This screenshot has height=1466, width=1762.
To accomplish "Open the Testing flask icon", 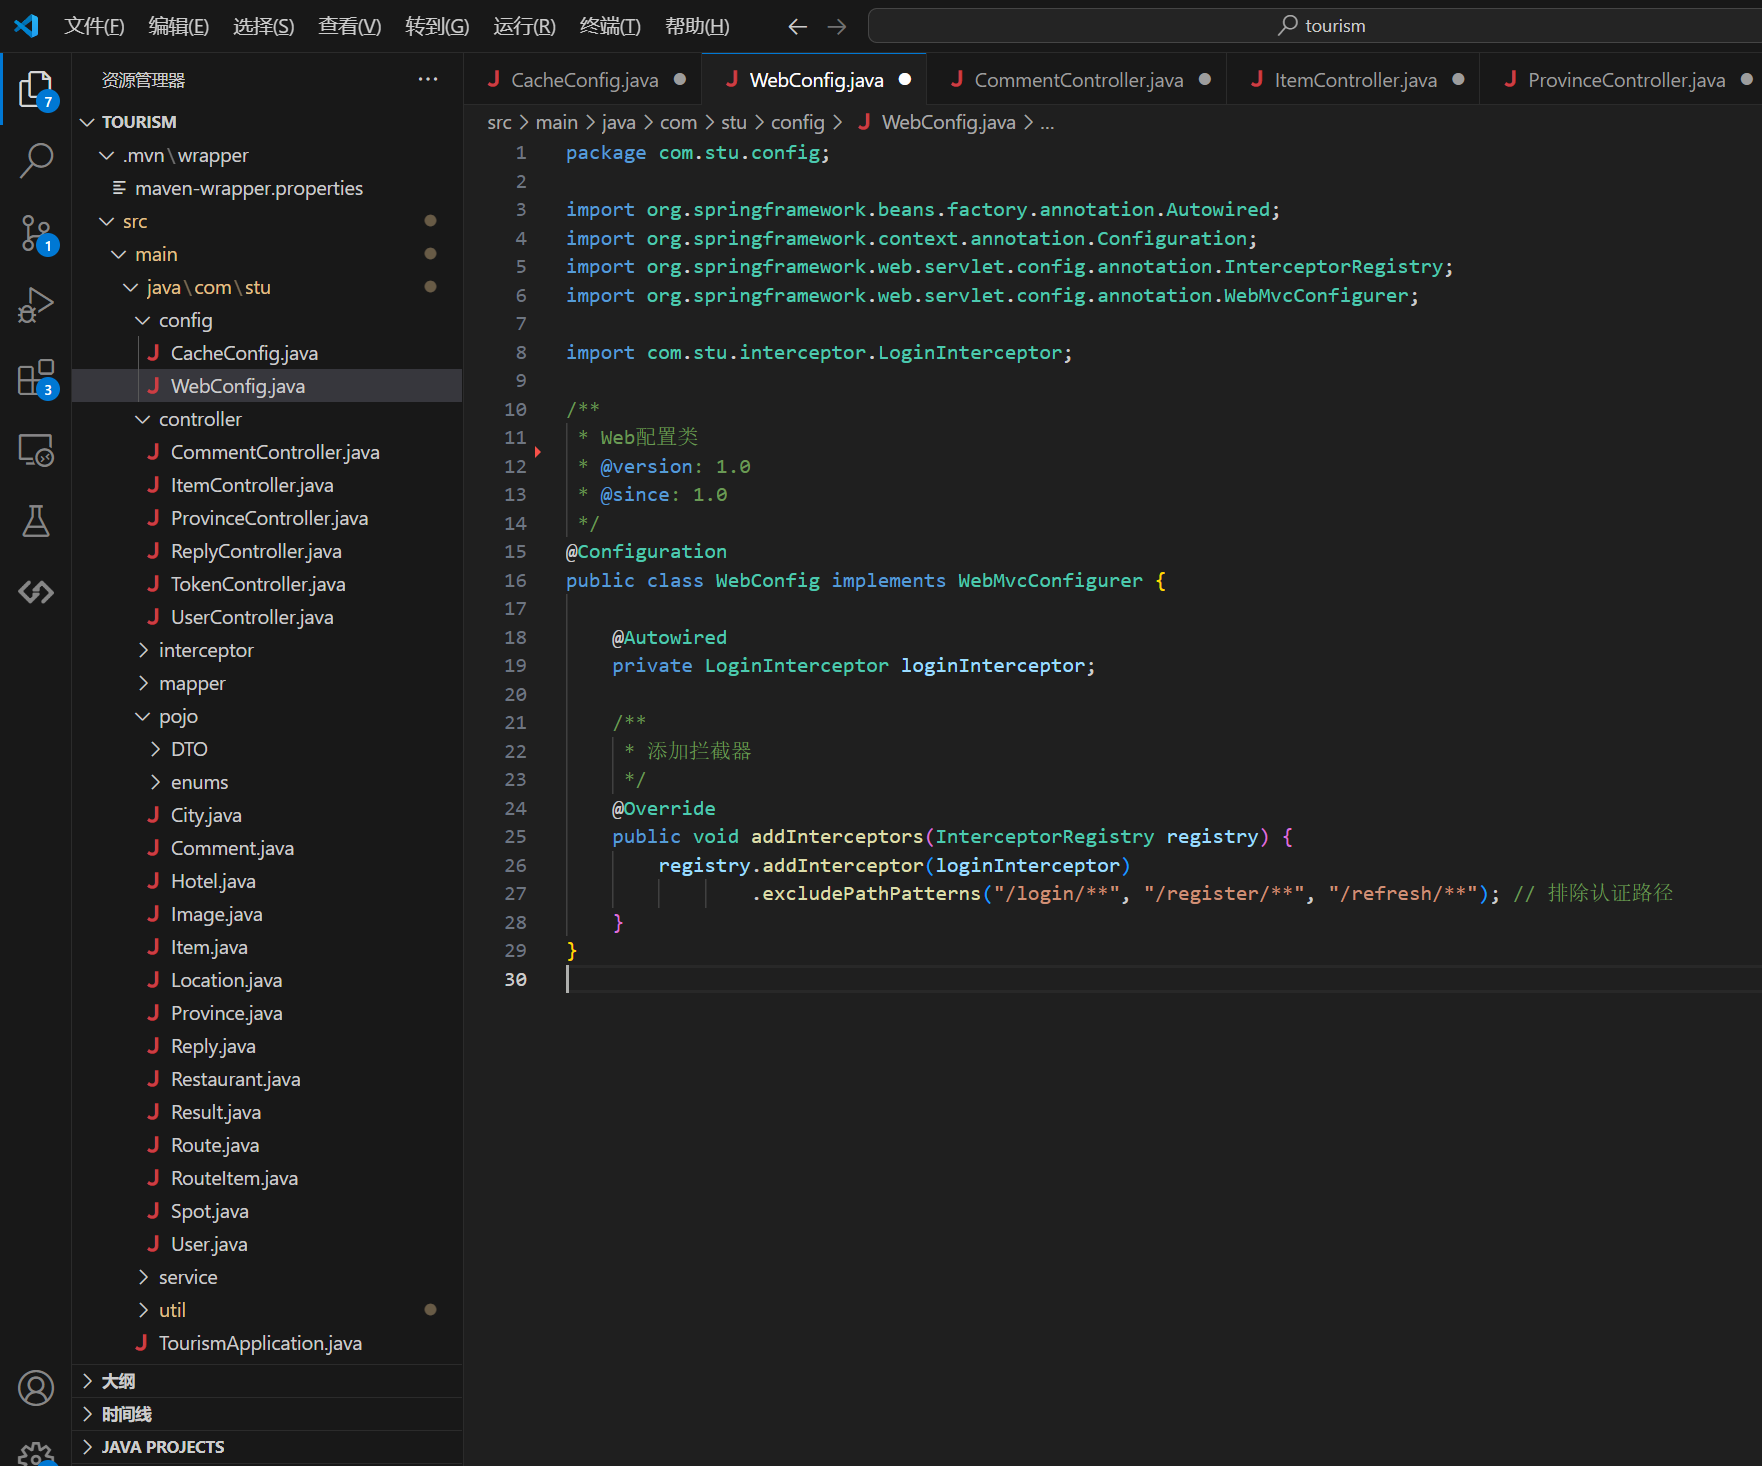I will point(36,521).
